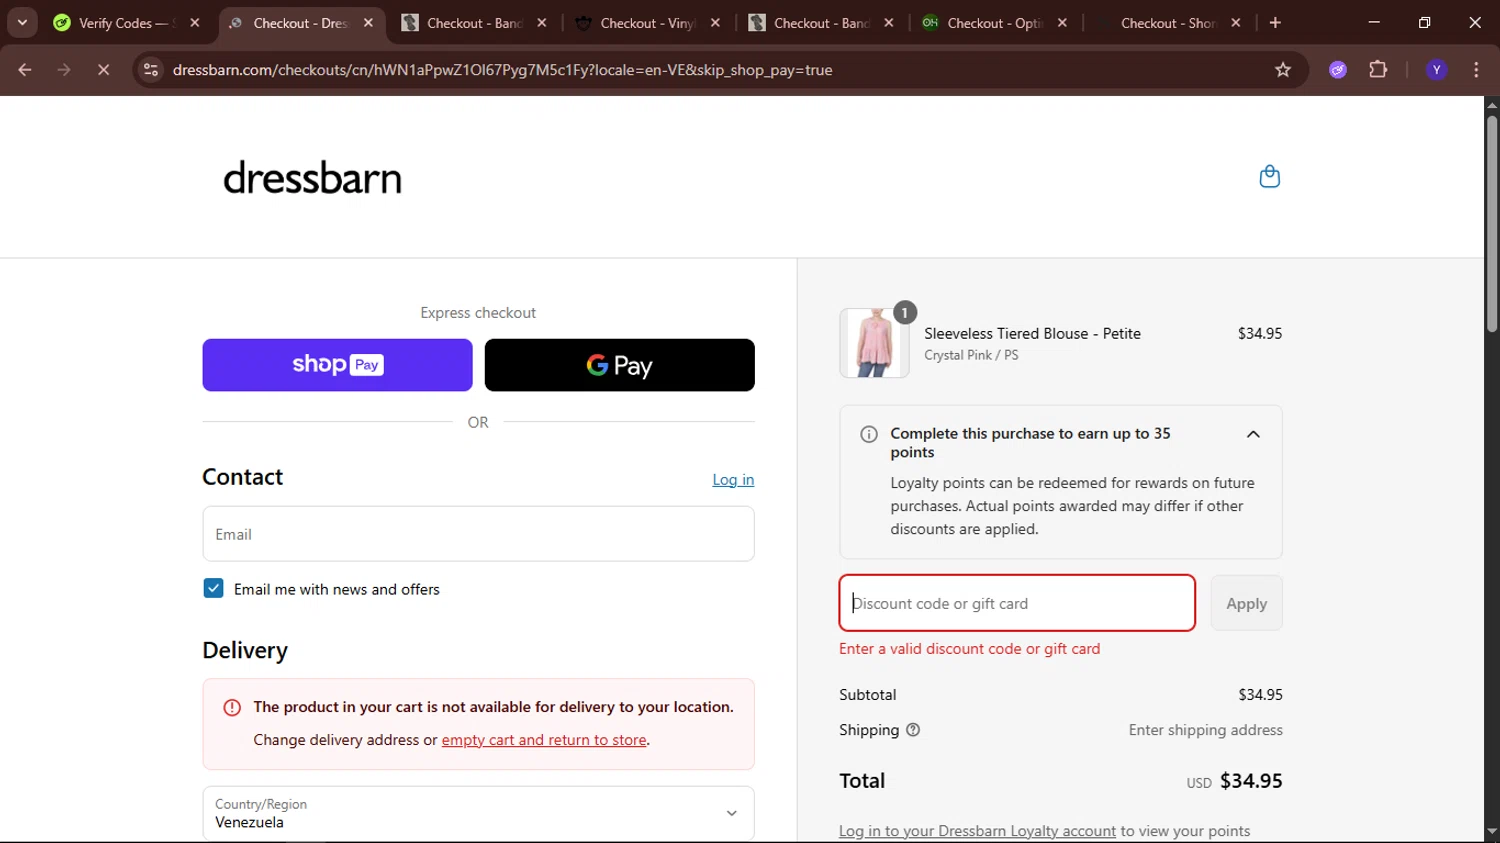This screenshot has height=843, width=1500.
Task: Collapse the loyalty points details chevron
Action: (x=1253, y=434)
